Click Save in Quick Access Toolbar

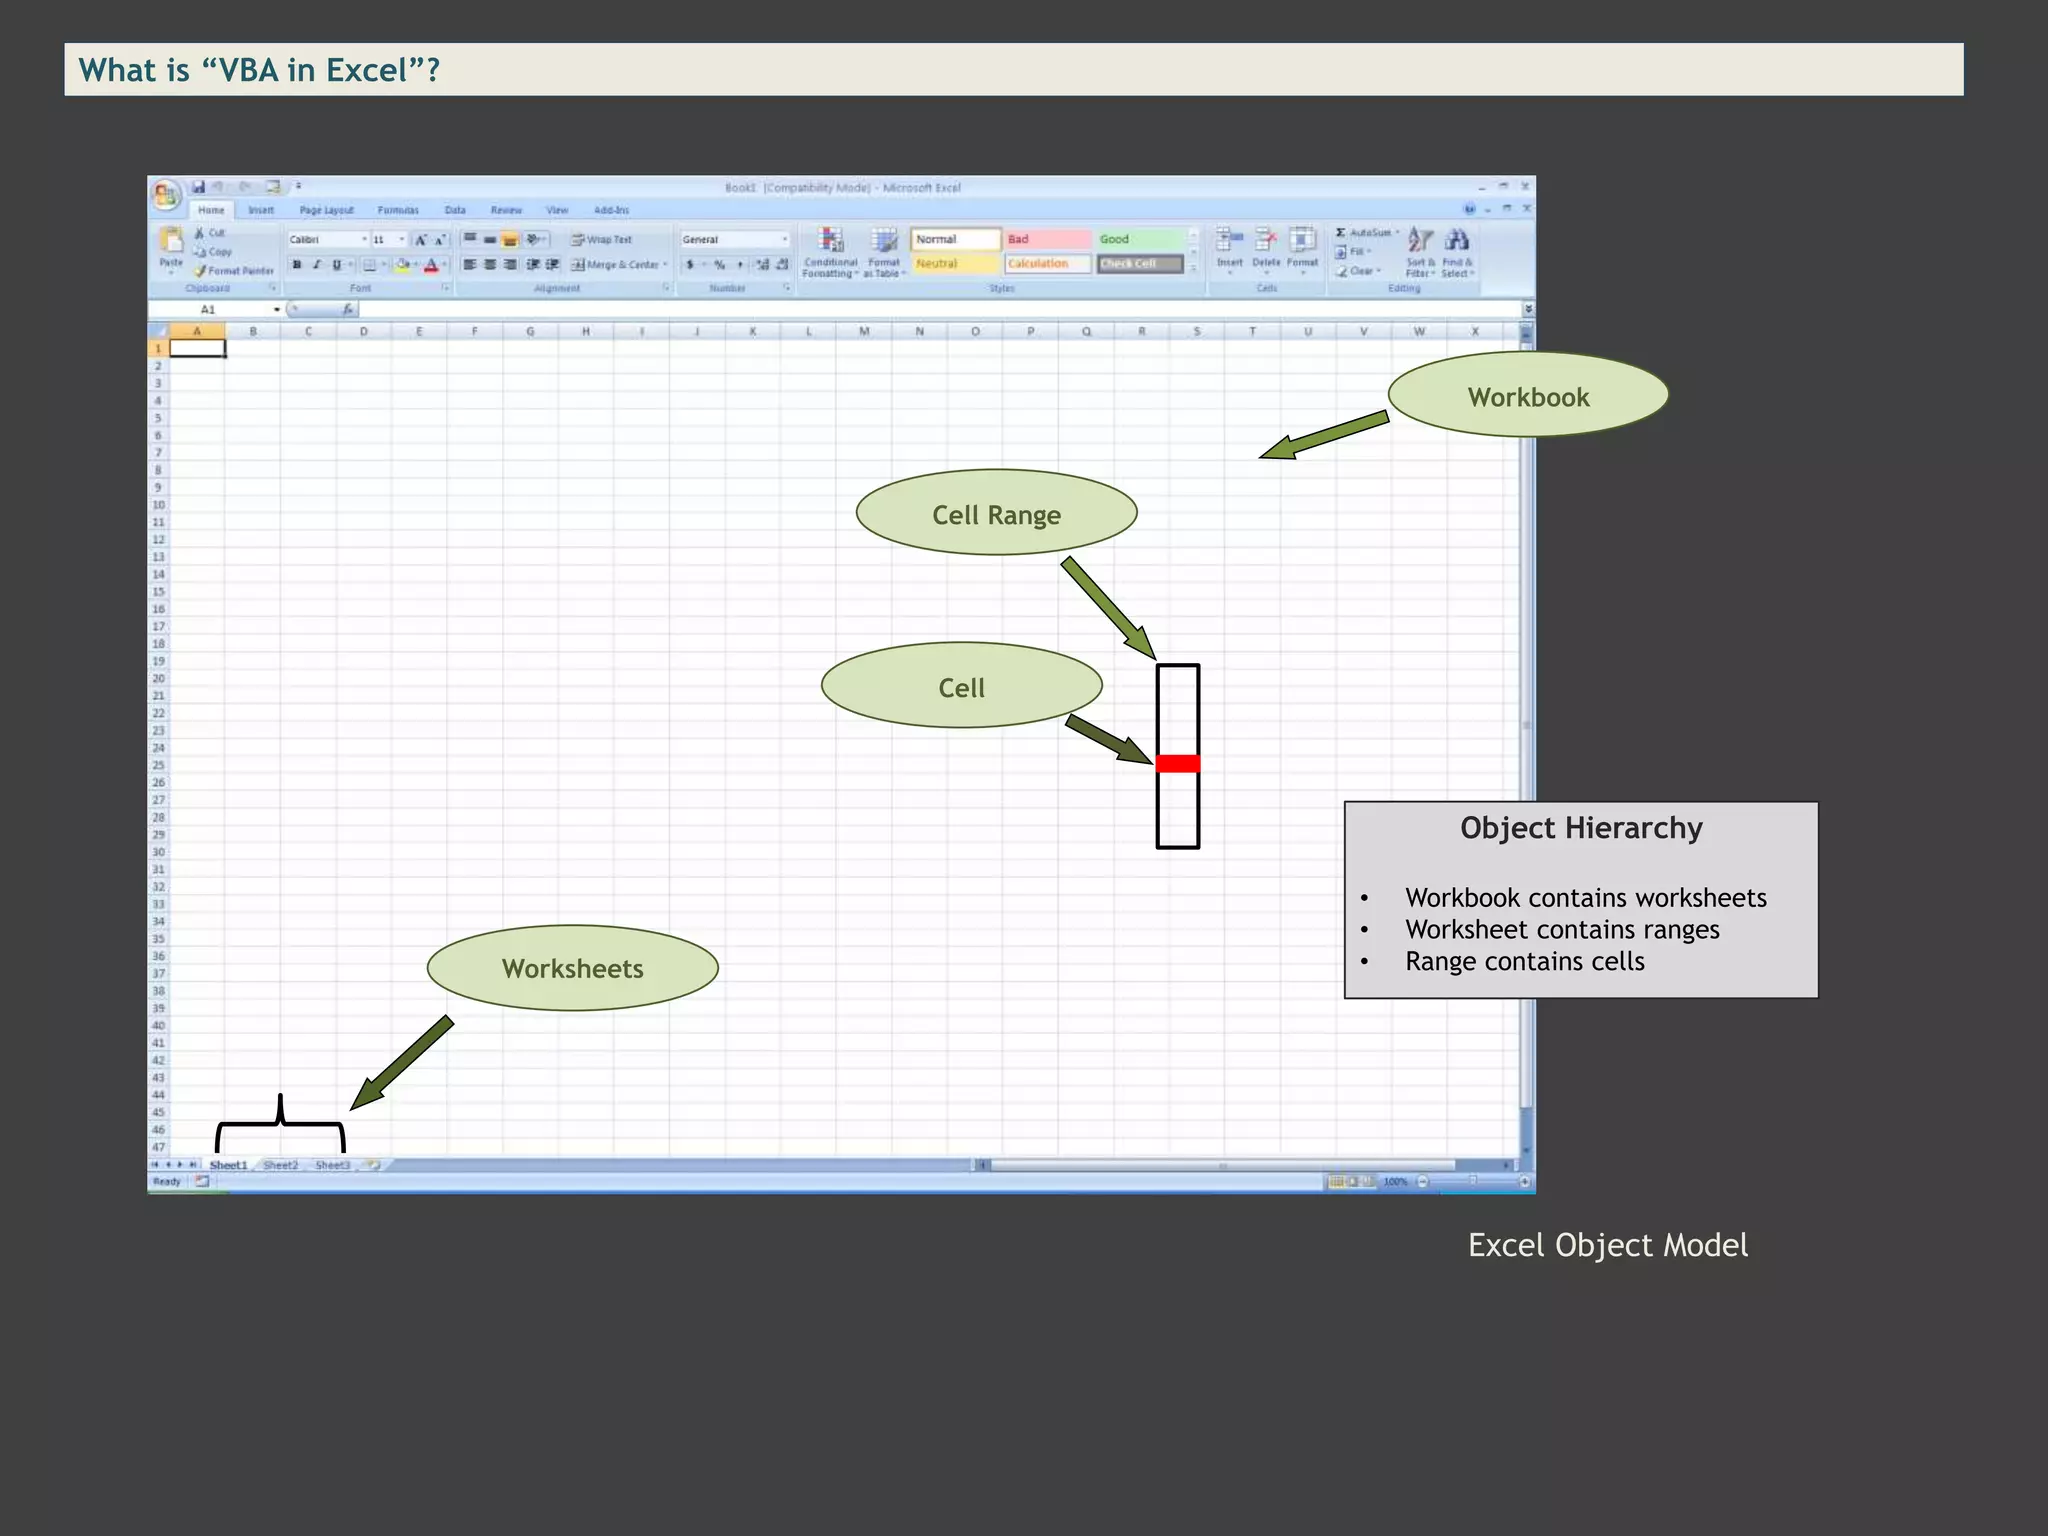coord(198,186)
